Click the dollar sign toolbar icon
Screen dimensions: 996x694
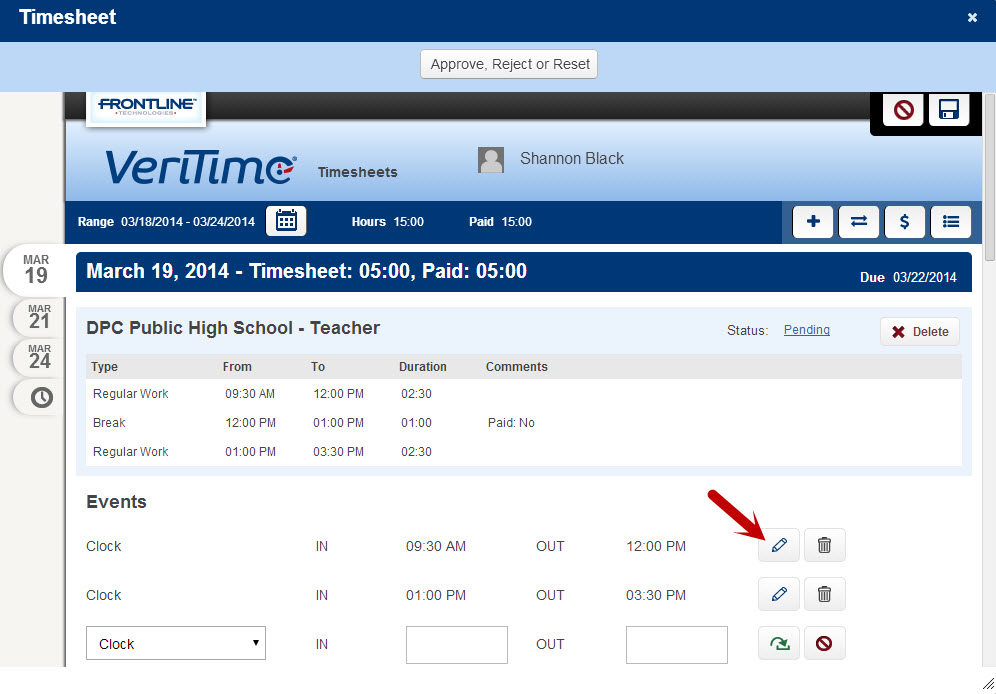click(x=905, y=221)
